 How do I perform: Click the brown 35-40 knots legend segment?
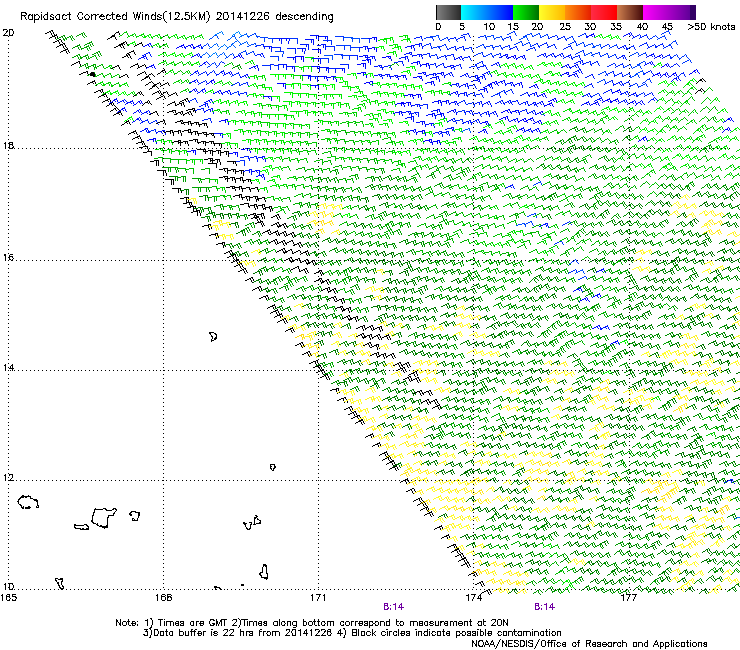tap(630, 12)
